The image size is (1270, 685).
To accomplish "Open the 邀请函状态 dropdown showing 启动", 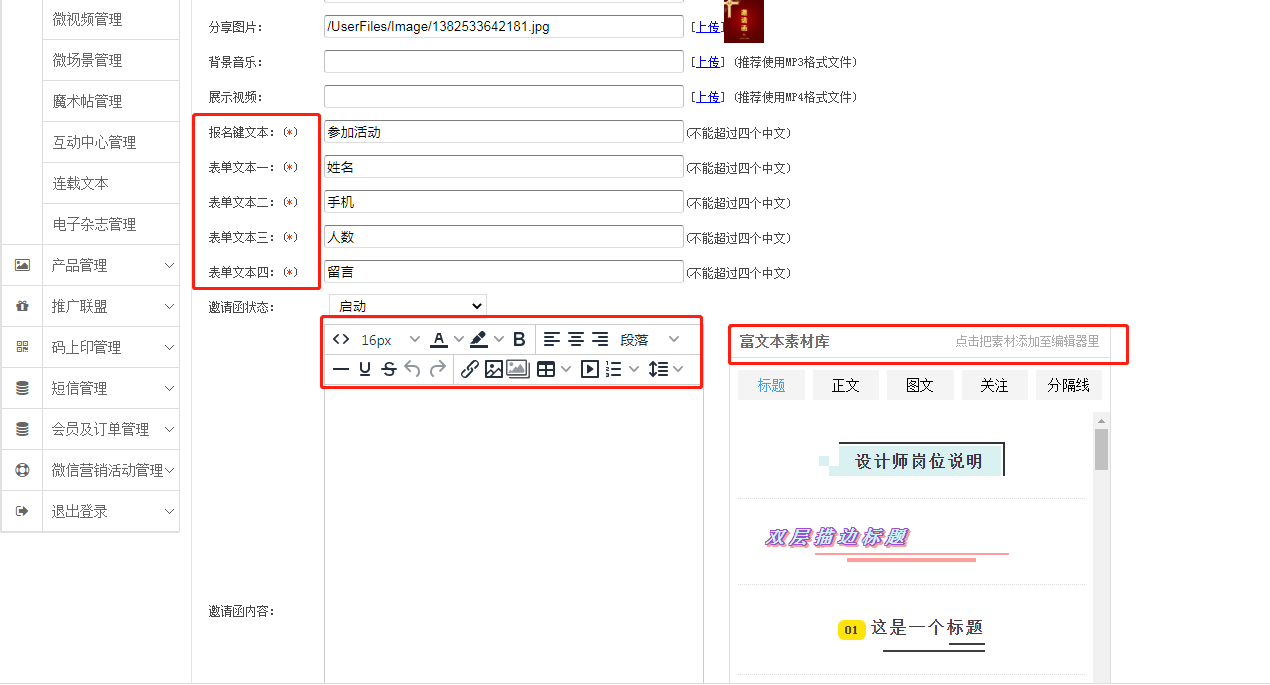I will [407, 306].
